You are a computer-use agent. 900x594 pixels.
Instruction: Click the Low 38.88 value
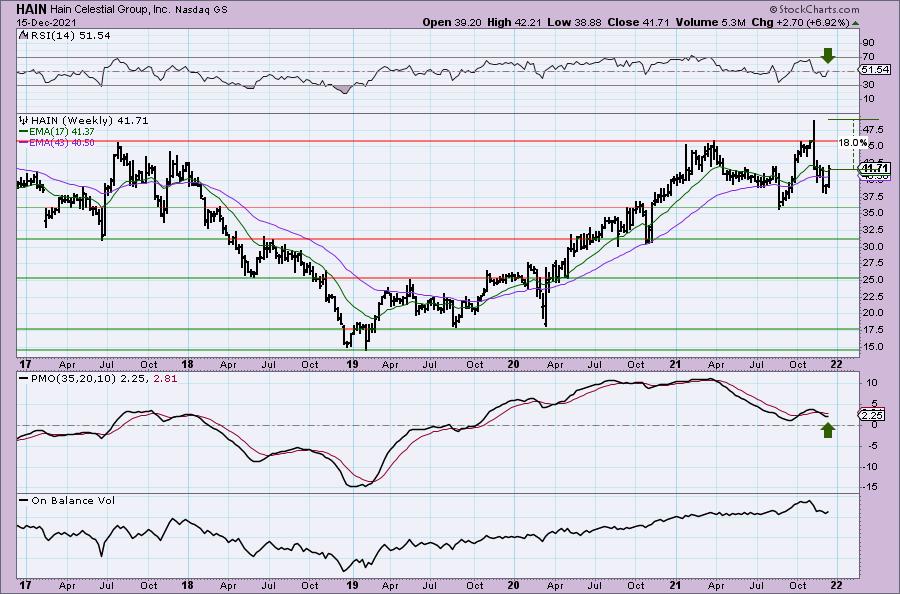[575, 22]
